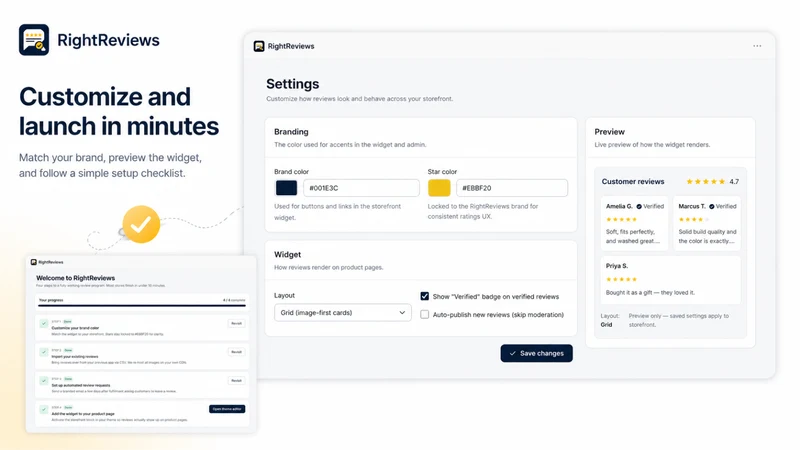Click Revisit for automated review requests

point(236,381)
